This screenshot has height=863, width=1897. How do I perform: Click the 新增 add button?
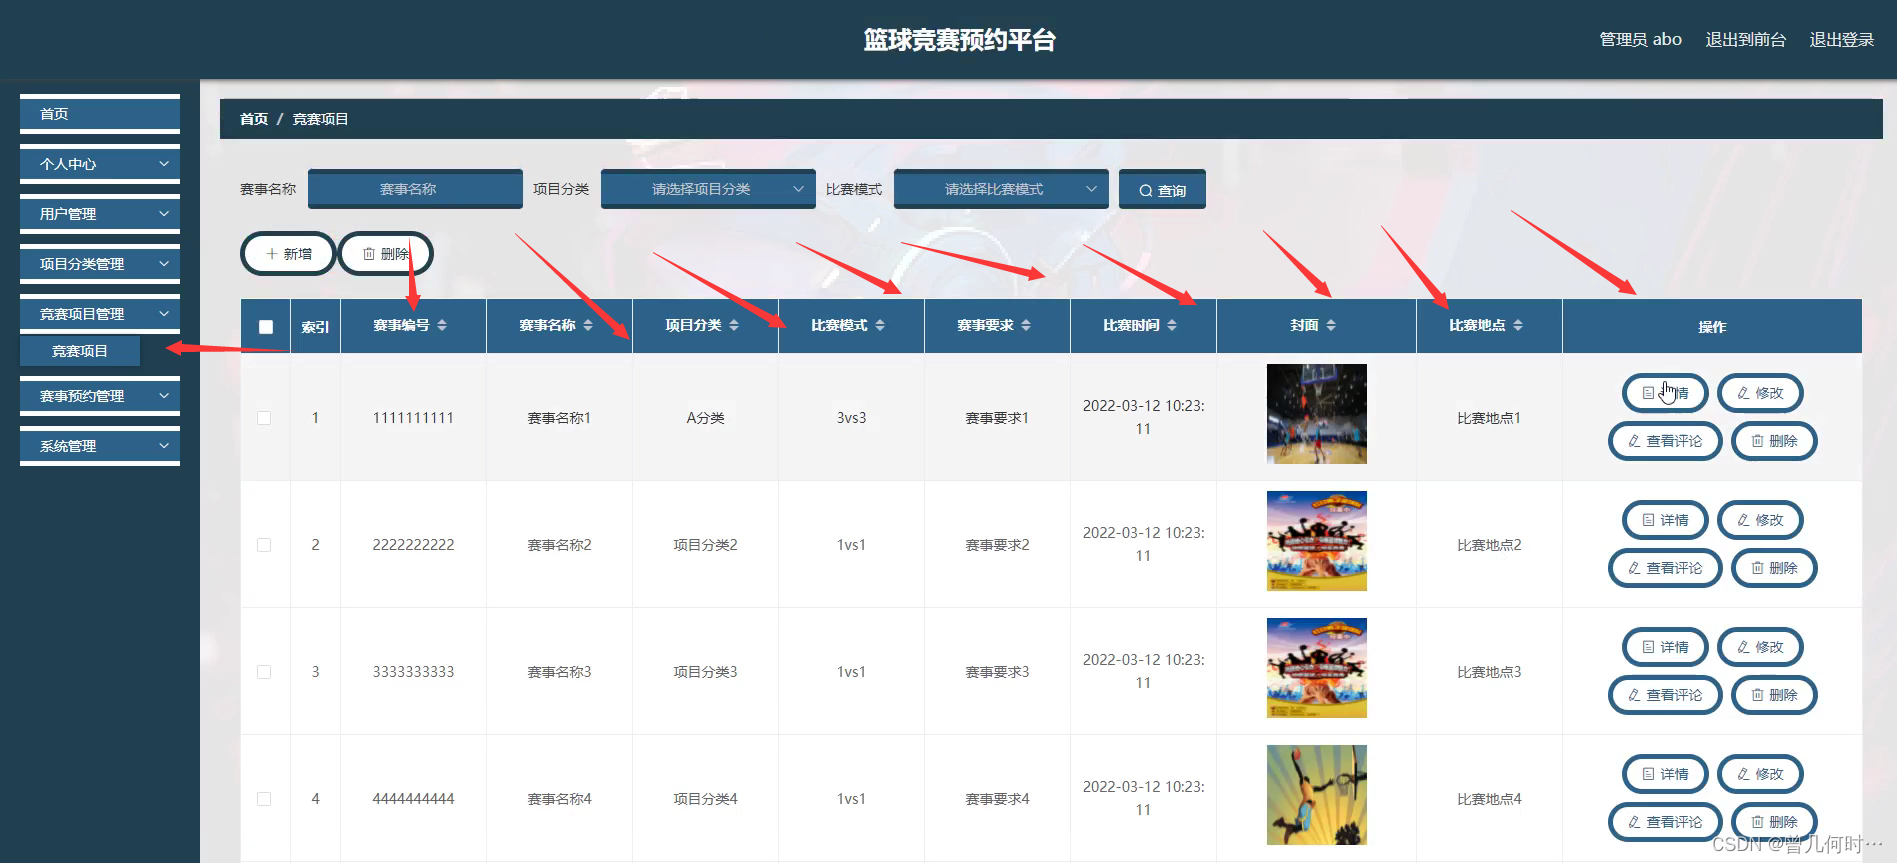(x=288, y=254)
